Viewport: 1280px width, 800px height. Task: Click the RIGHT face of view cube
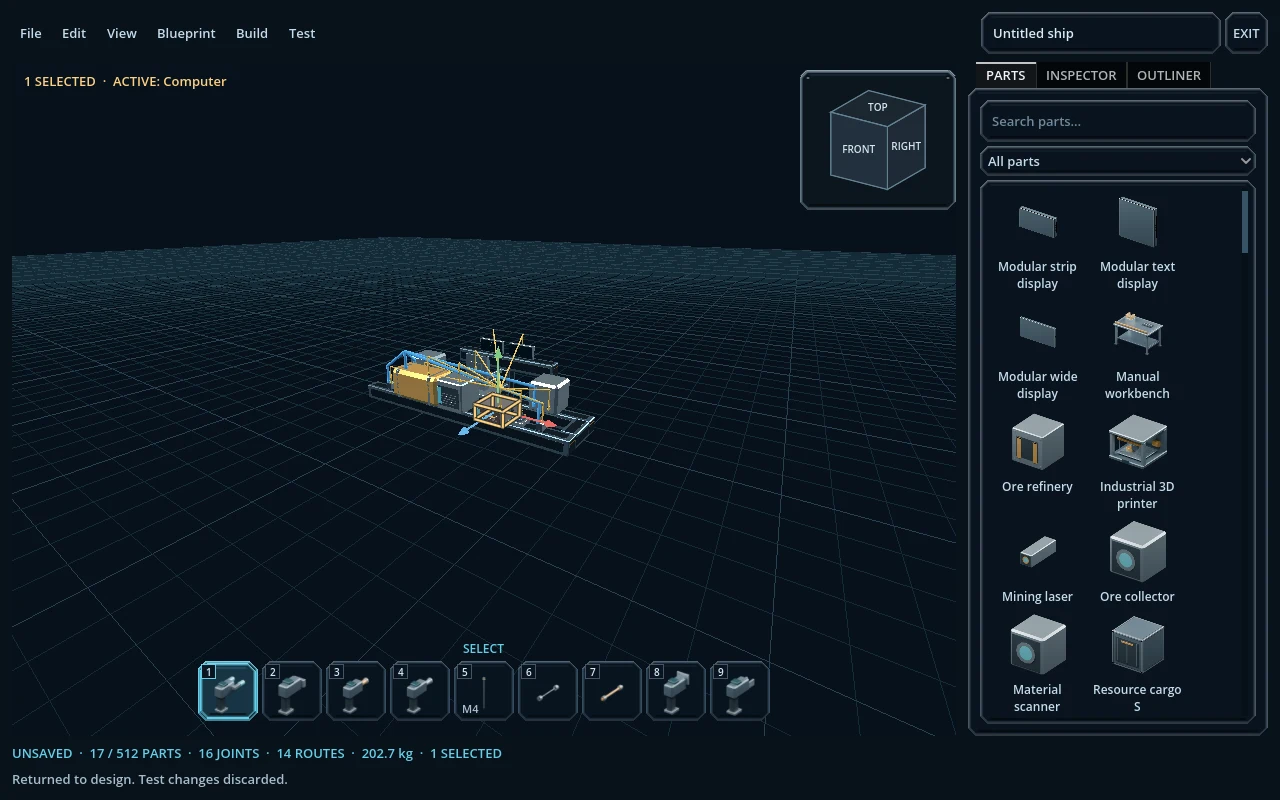pos(906,146)
